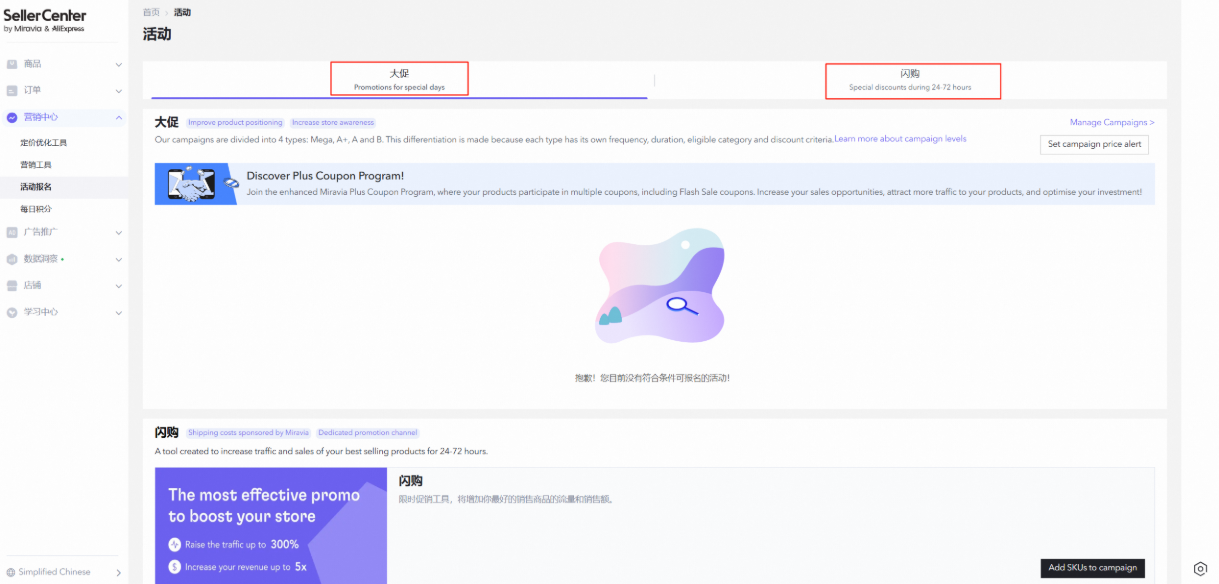Click the Set campaign price alert button
This screenshot has height=584, width=1219.
click(x=1094, y=144)
